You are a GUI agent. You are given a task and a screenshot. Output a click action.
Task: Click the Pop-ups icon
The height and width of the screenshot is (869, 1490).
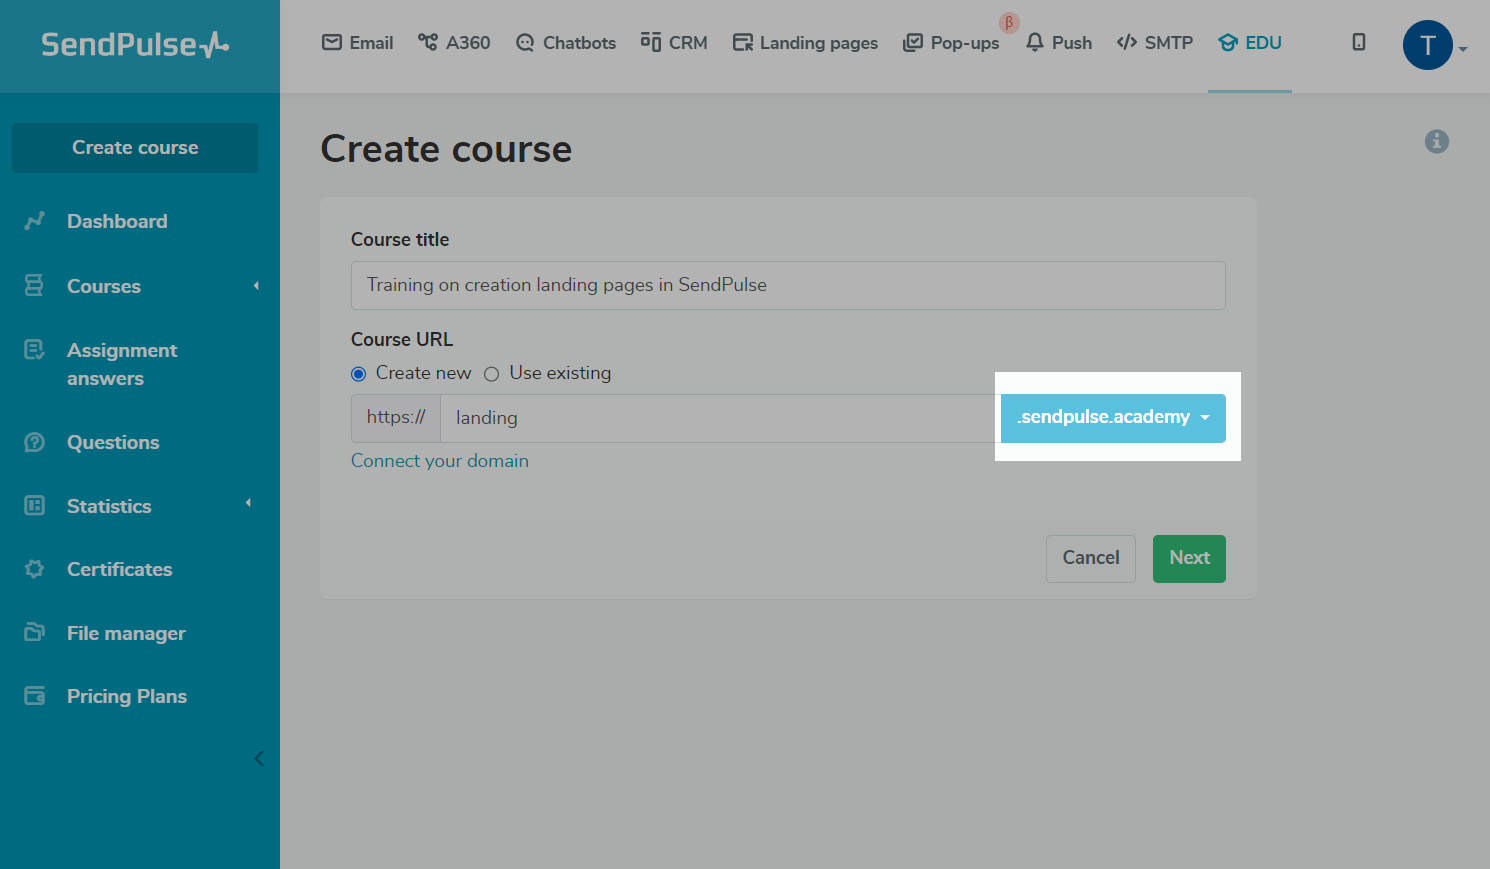click(913, 42)
